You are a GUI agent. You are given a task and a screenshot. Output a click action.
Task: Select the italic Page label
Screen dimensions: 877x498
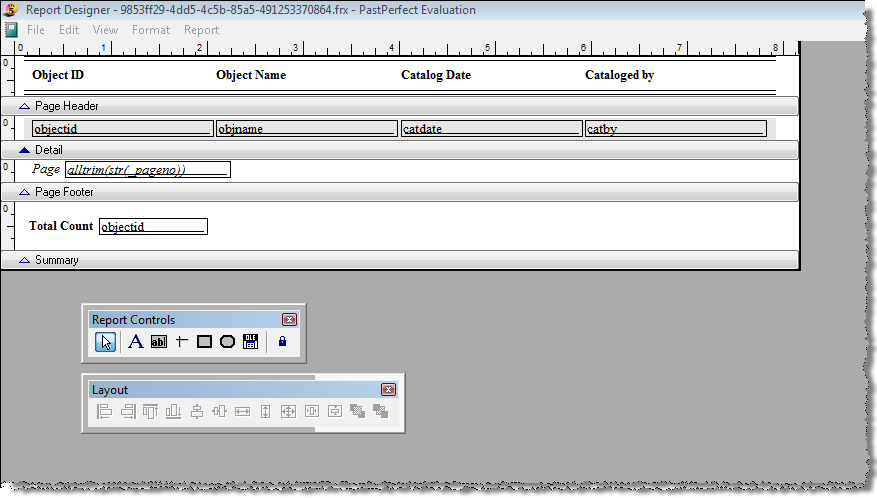46,169
